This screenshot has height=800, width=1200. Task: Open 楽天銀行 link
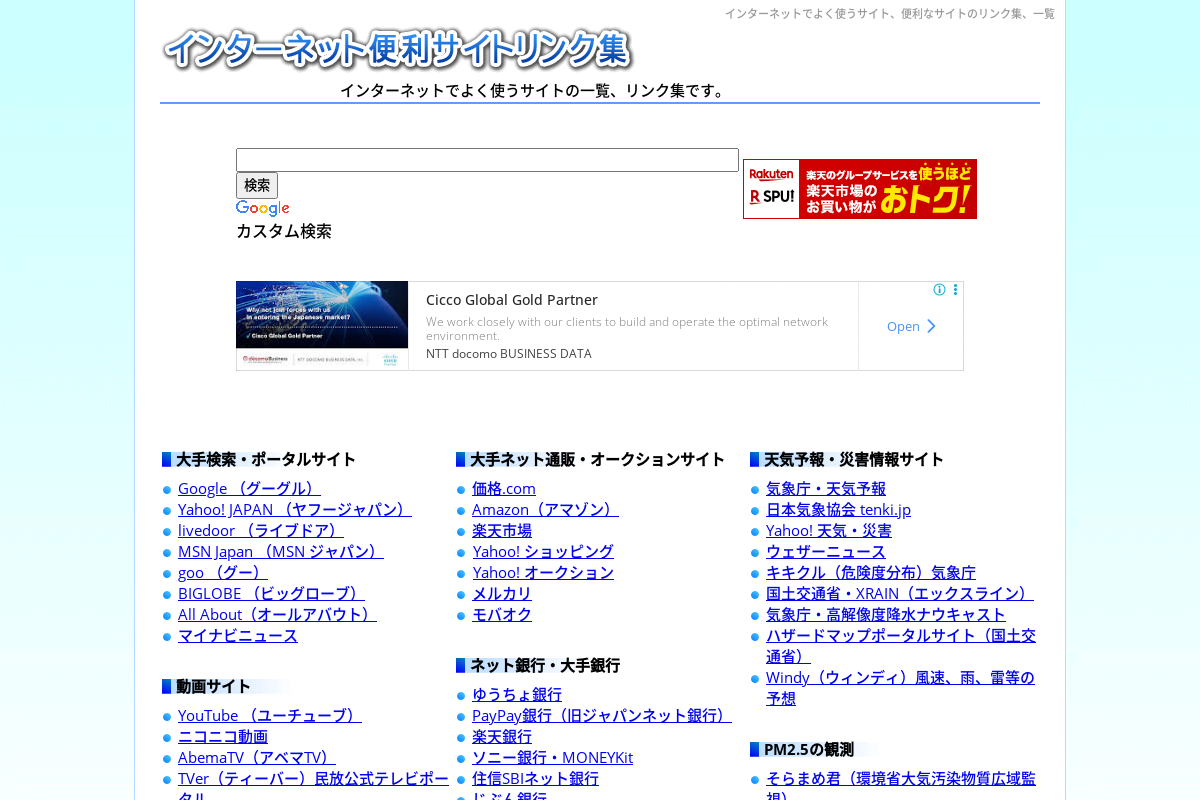502,737
